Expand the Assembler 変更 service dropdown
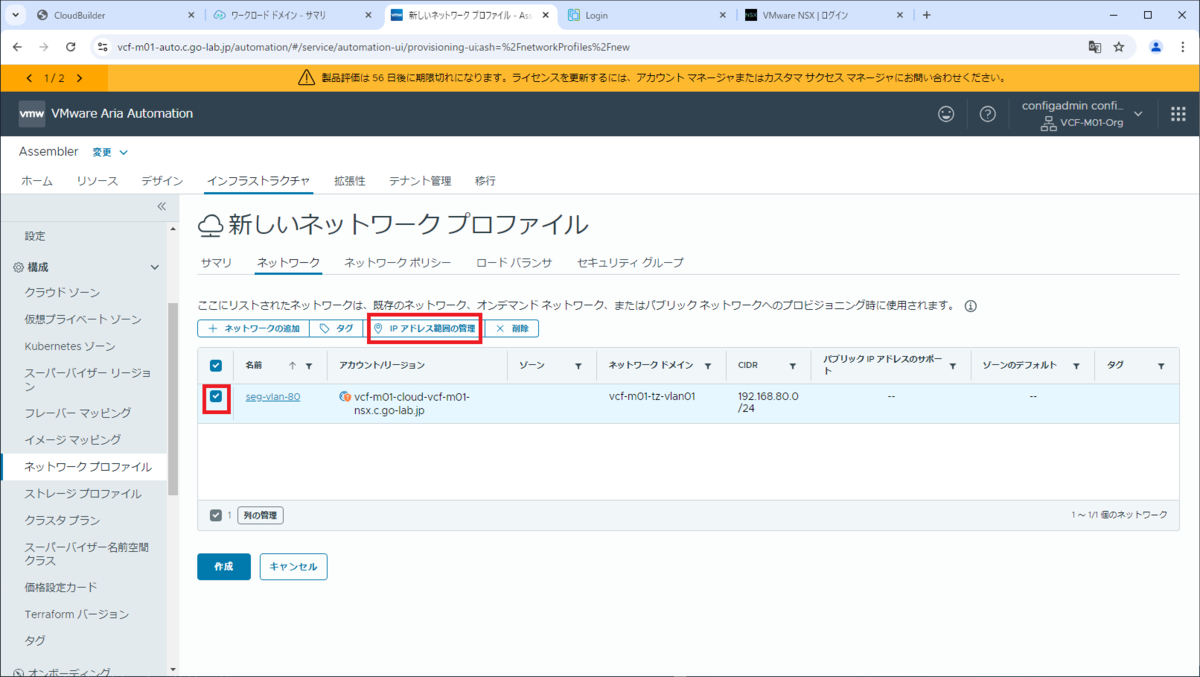 point(111,152)
